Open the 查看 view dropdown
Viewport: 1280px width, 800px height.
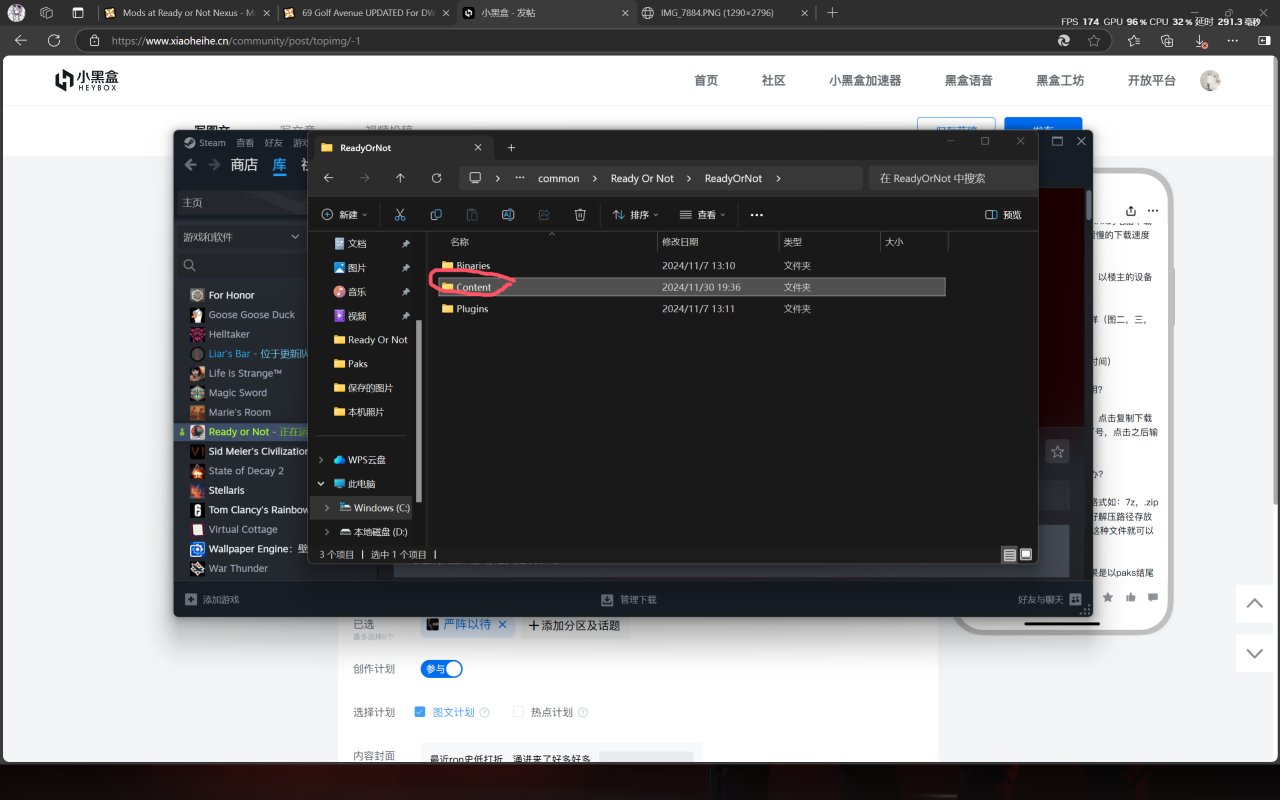tap(702, 215)
